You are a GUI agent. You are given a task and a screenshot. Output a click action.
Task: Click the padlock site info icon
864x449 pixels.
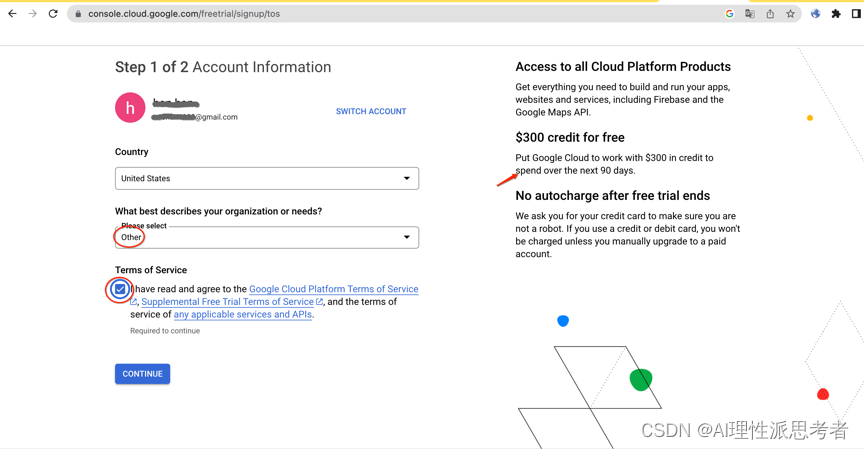(78, 14)
